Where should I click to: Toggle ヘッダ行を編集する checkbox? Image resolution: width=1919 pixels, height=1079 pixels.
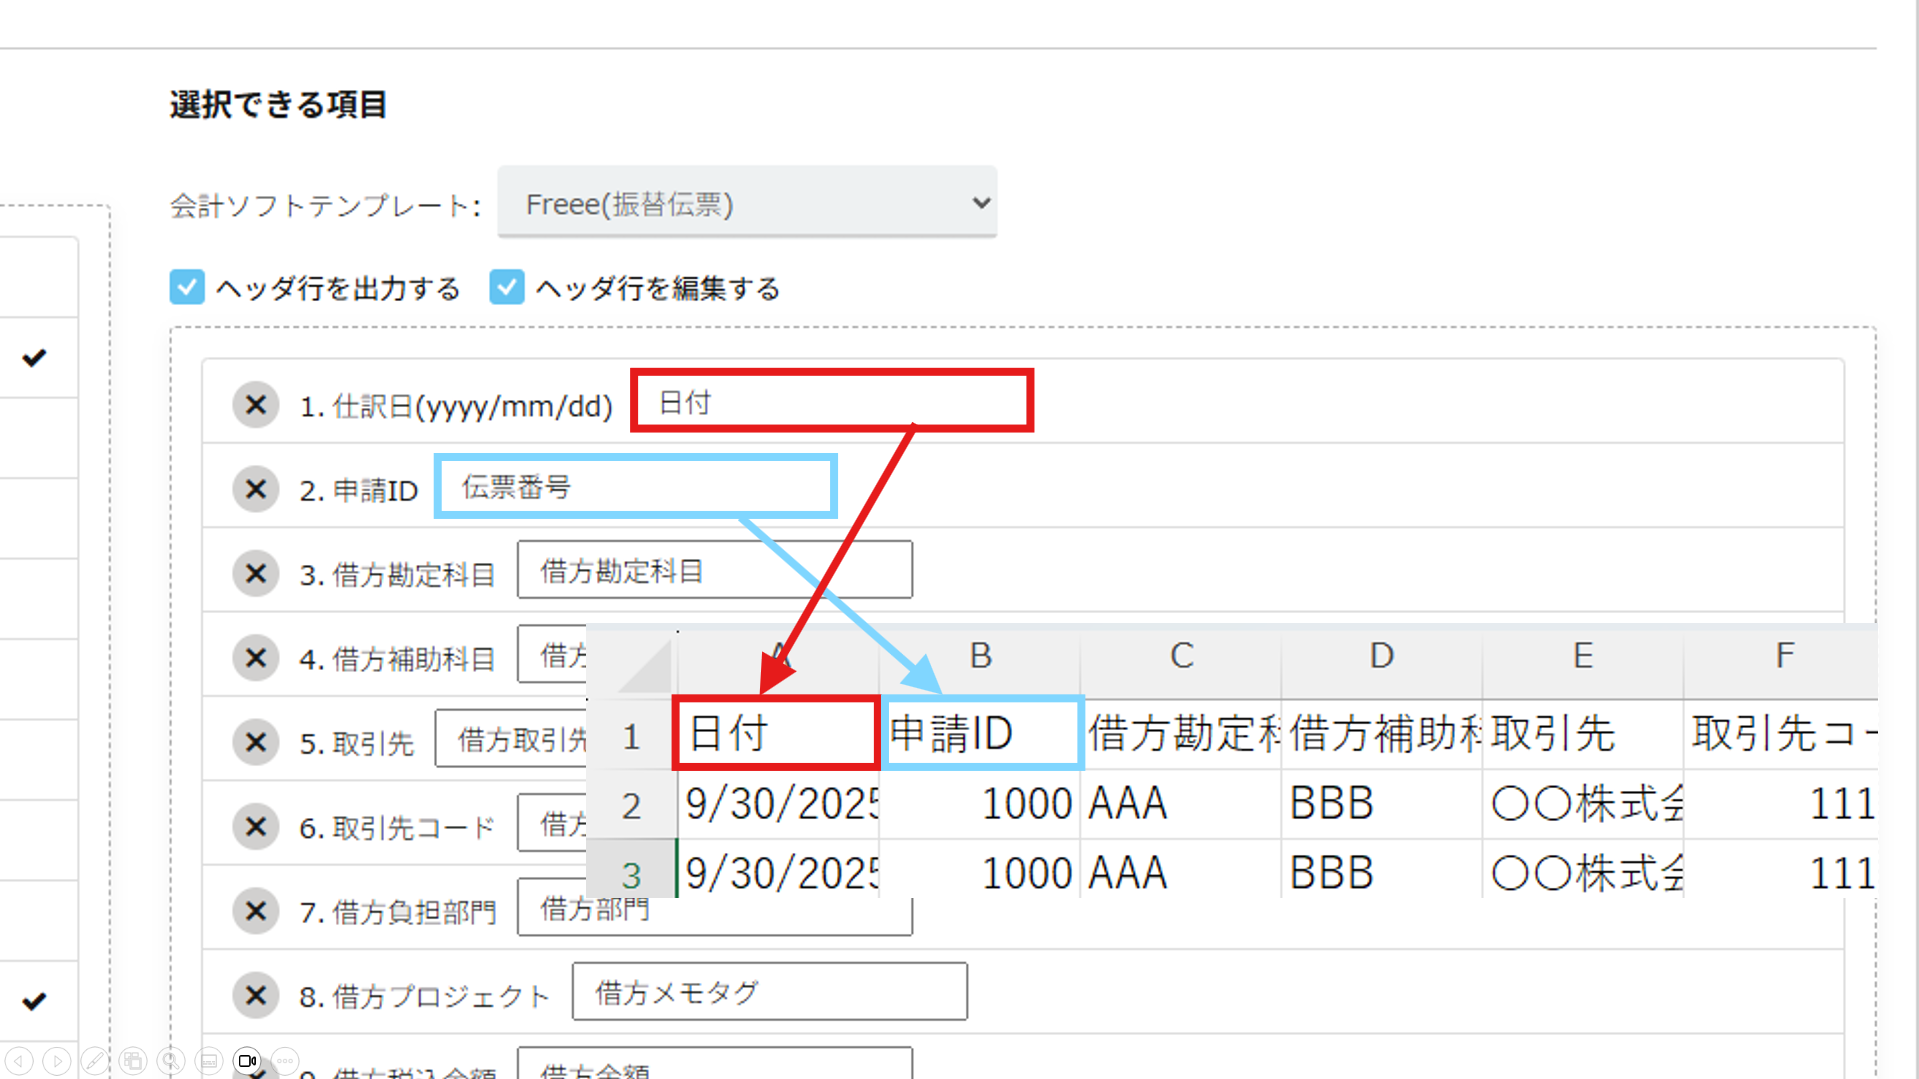(x=507, y=288)
